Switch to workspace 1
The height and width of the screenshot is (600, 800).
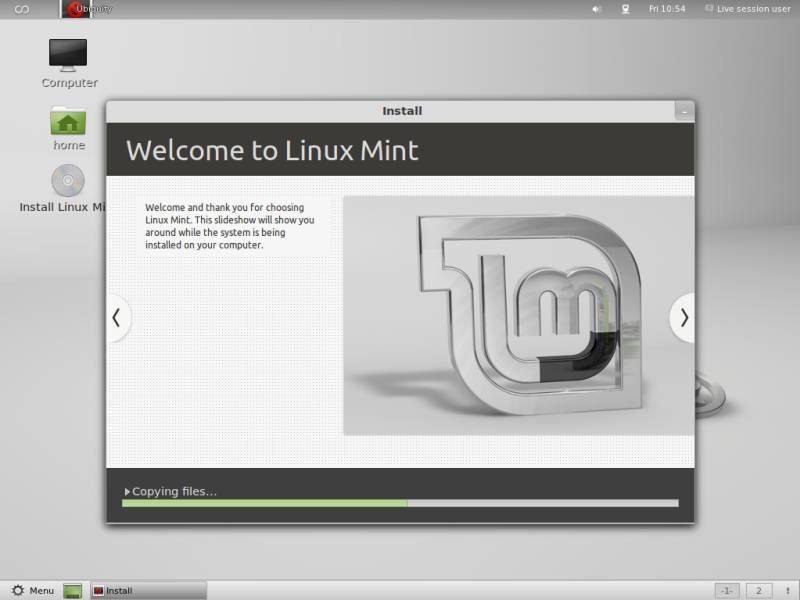click(x=727, y=591)
